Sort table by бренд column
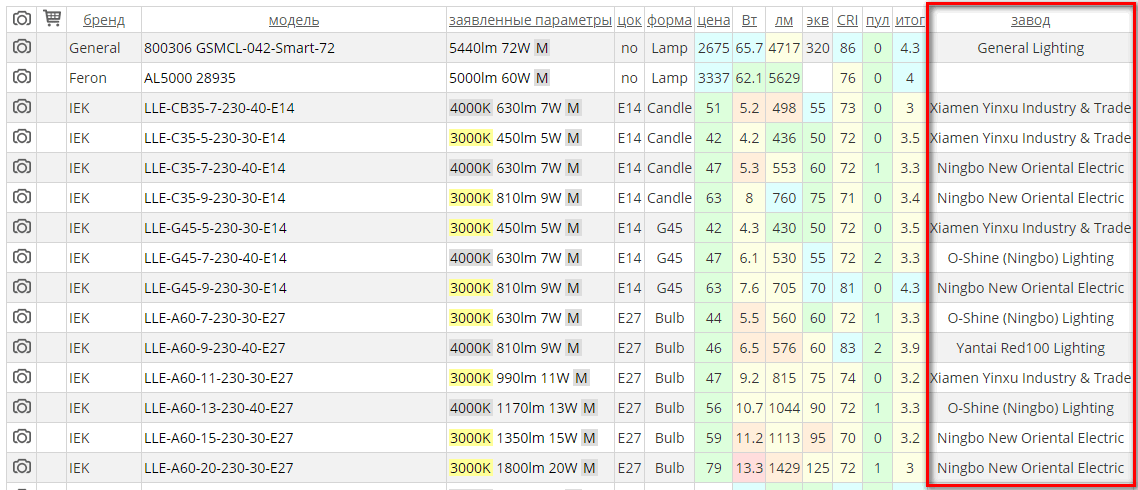The width and height of the screenshot is (1138, 490). [104, 20]
